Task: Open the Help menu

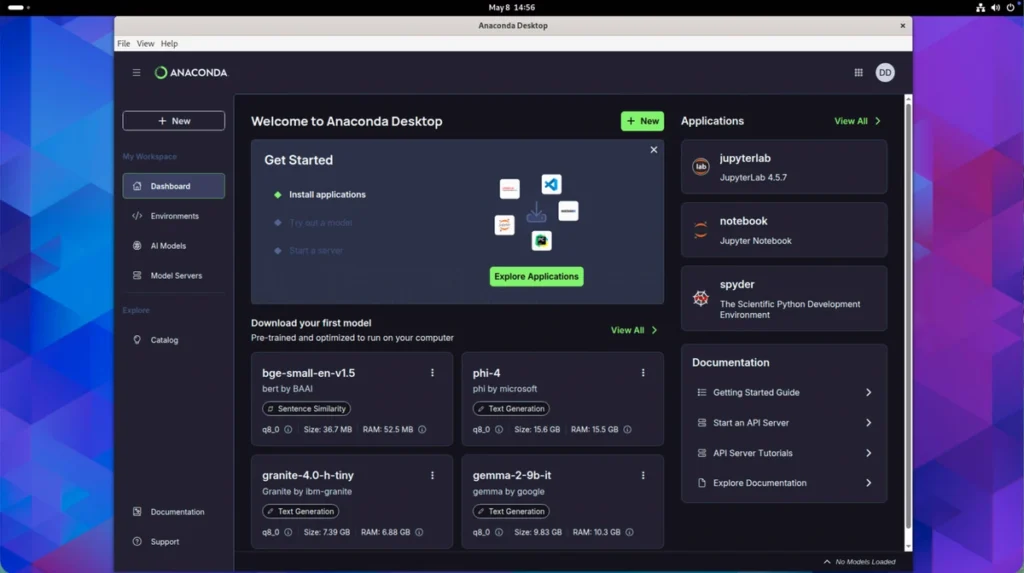Action: (x=169, y=44)
